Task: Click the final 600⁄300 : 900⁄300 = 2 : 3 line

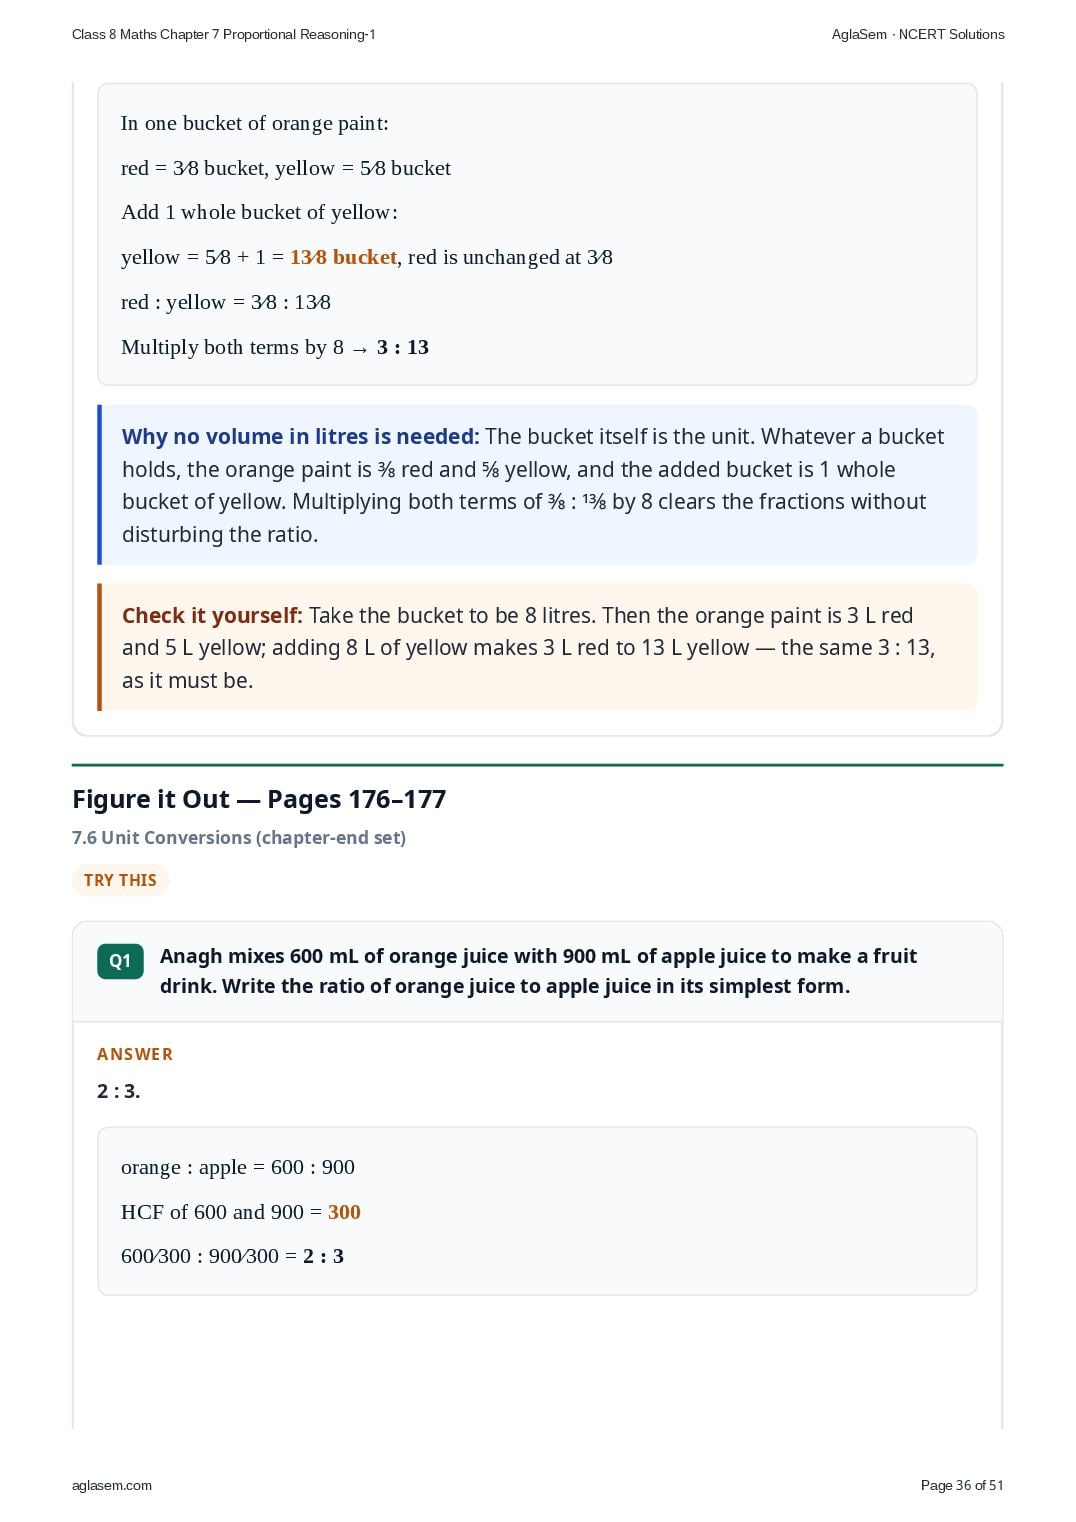Action: tap(232, 1256)
